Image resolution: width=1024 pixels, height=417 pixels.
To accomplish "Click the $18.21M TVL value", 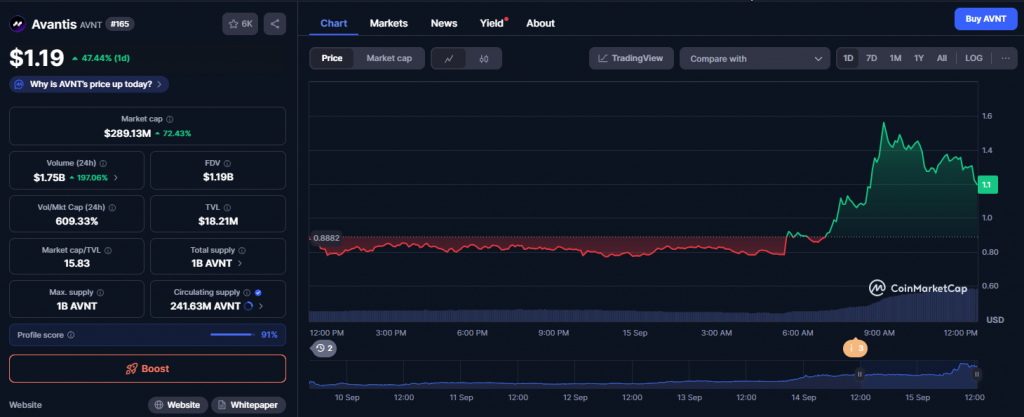I will tap(218, 221).
